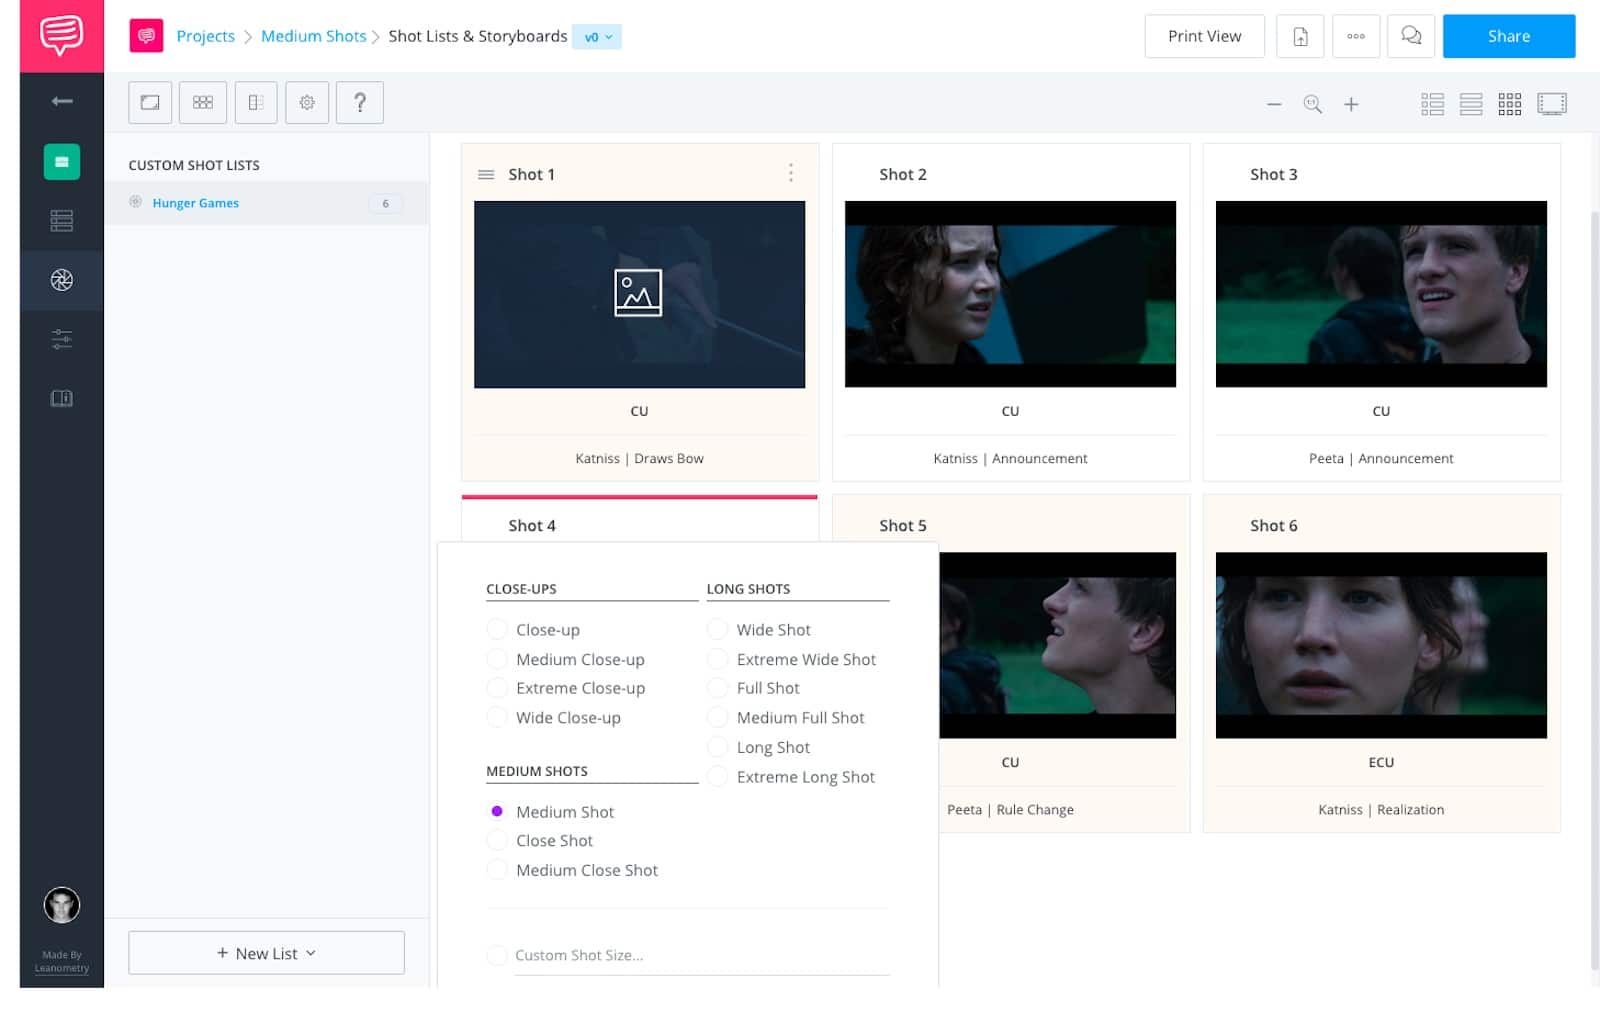Click the Shot 1 drag handle icon
The height and width of the screenshot is (1012, 1600).
coord(486,174)
